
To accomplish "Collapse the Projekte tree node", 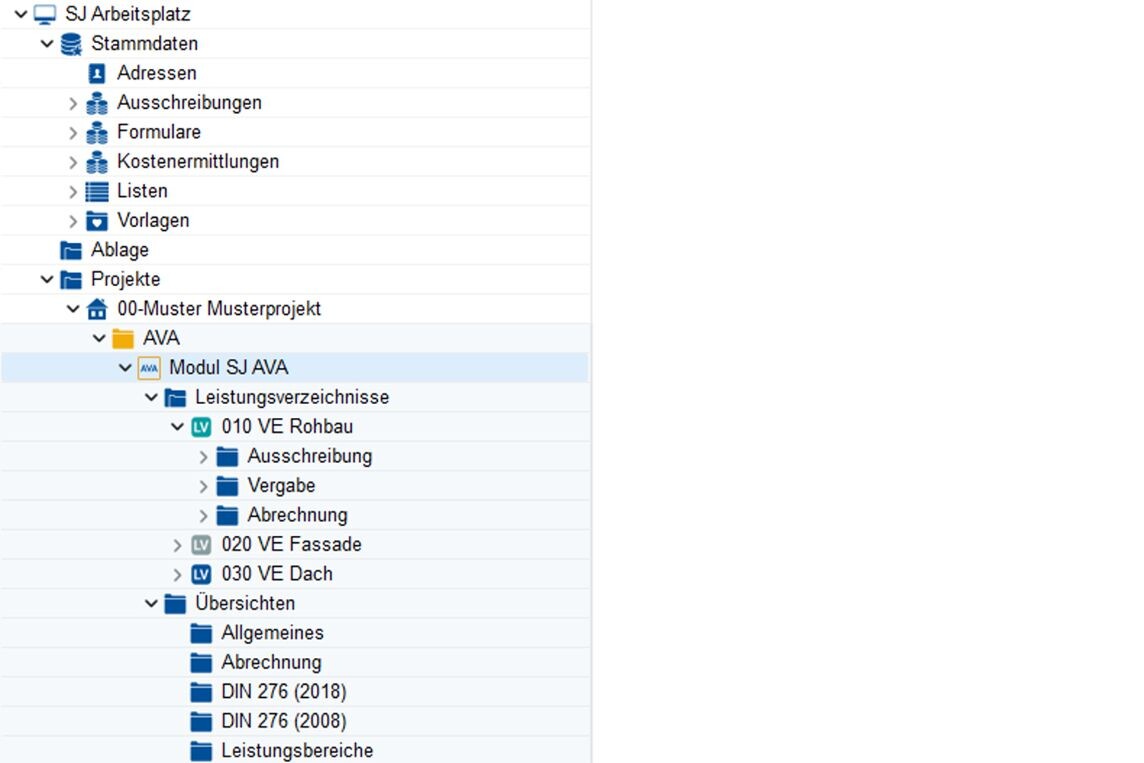I will click(47, 280).
